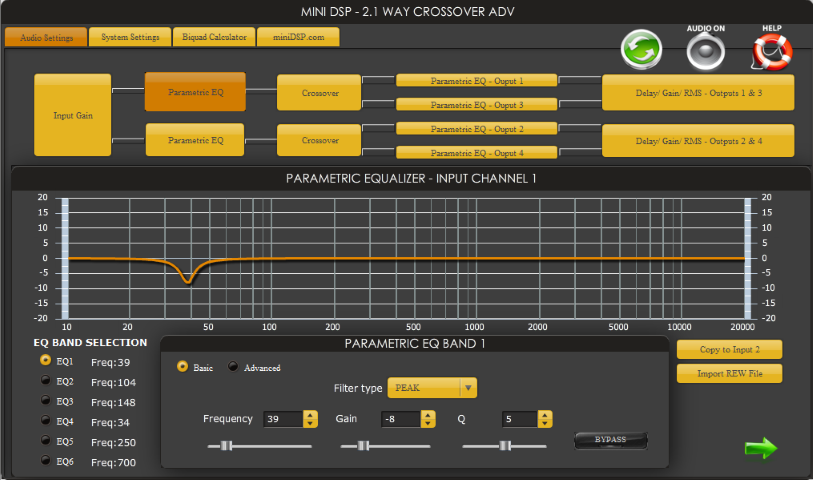The width and height of the screenshot is (813, 480).
Task: Increase Gain with up stepper arrow
Action: 428,415
